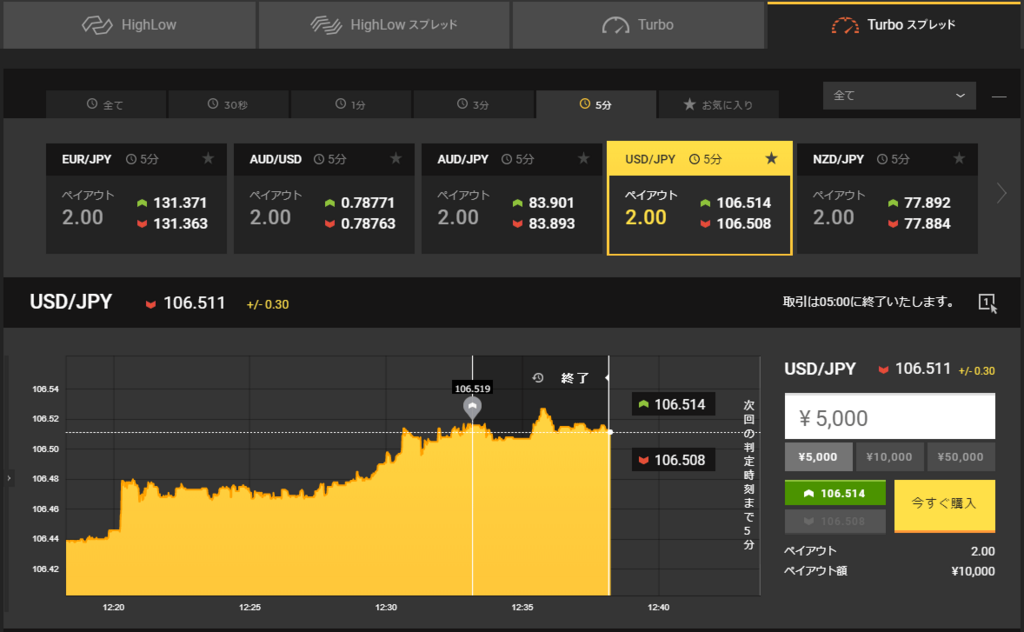
Task: Open the 全て currency filter dropdown
Action: click(x=898, y=95)
